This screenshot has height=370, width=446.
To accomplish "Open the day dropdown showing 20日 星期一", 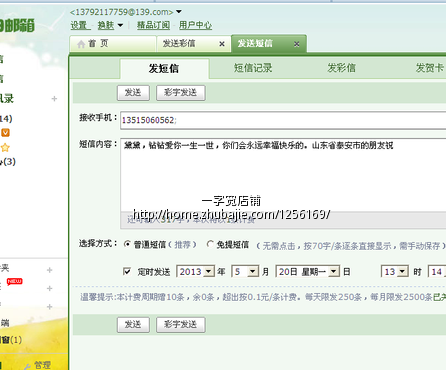I will coord(307,272).
